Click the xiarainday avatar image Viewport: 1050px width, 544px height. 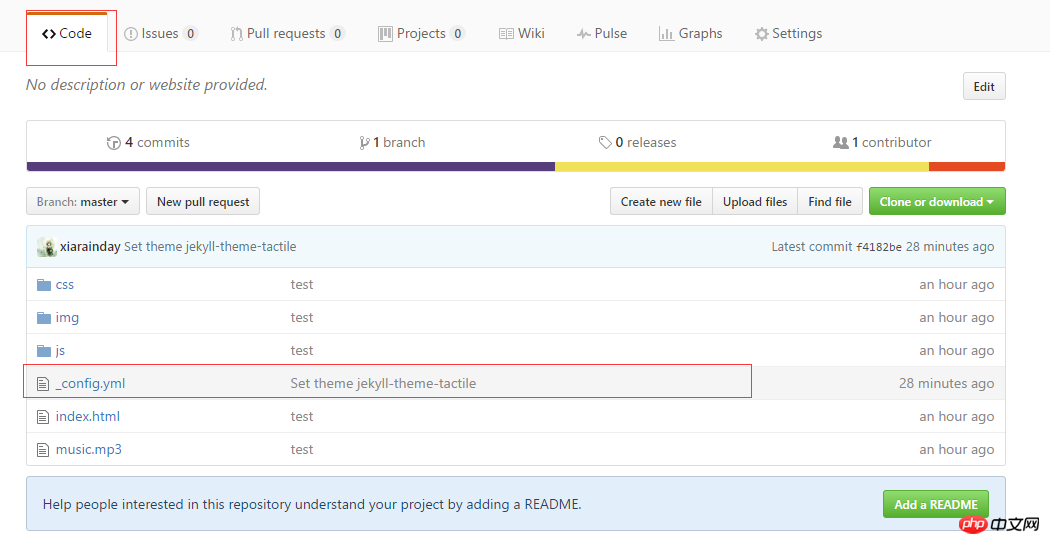pos(46,247)
